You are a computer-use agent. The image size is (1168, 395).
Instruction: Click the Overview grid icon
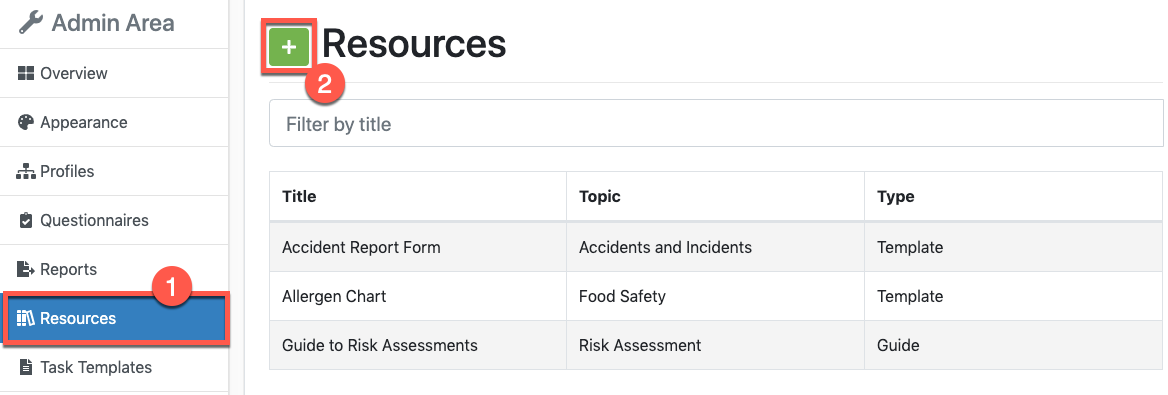click(x=26, y=73)
